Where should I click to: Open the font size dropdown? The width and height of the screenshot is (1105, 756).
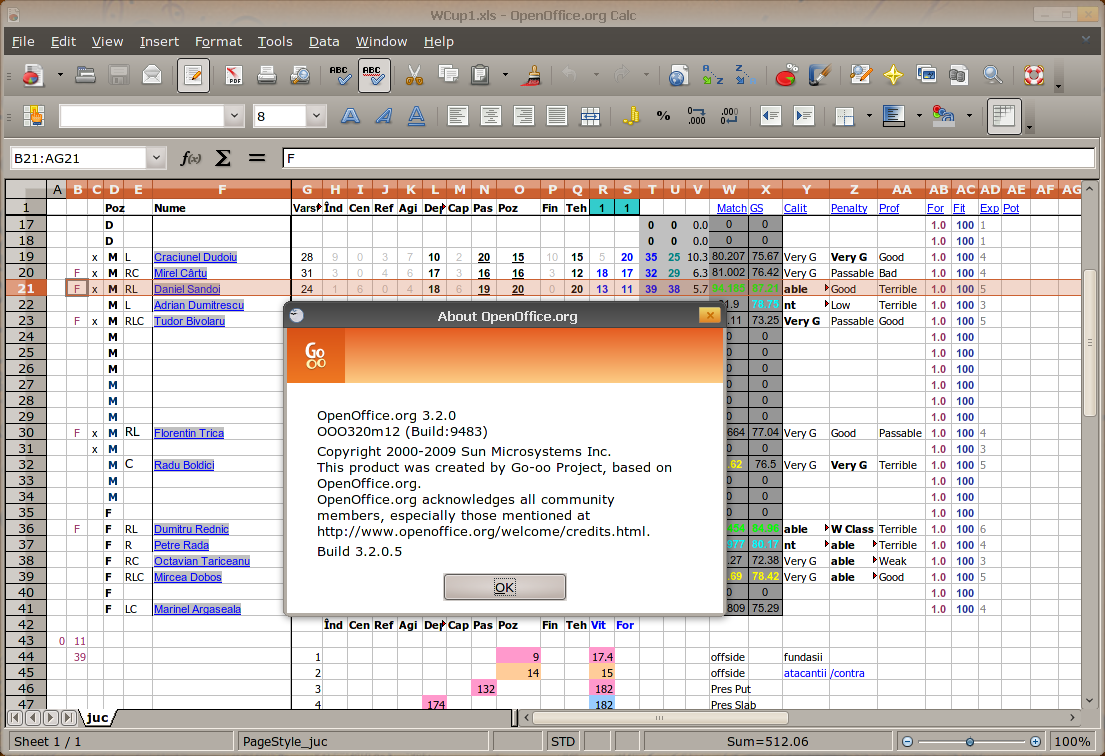point(316,116)
